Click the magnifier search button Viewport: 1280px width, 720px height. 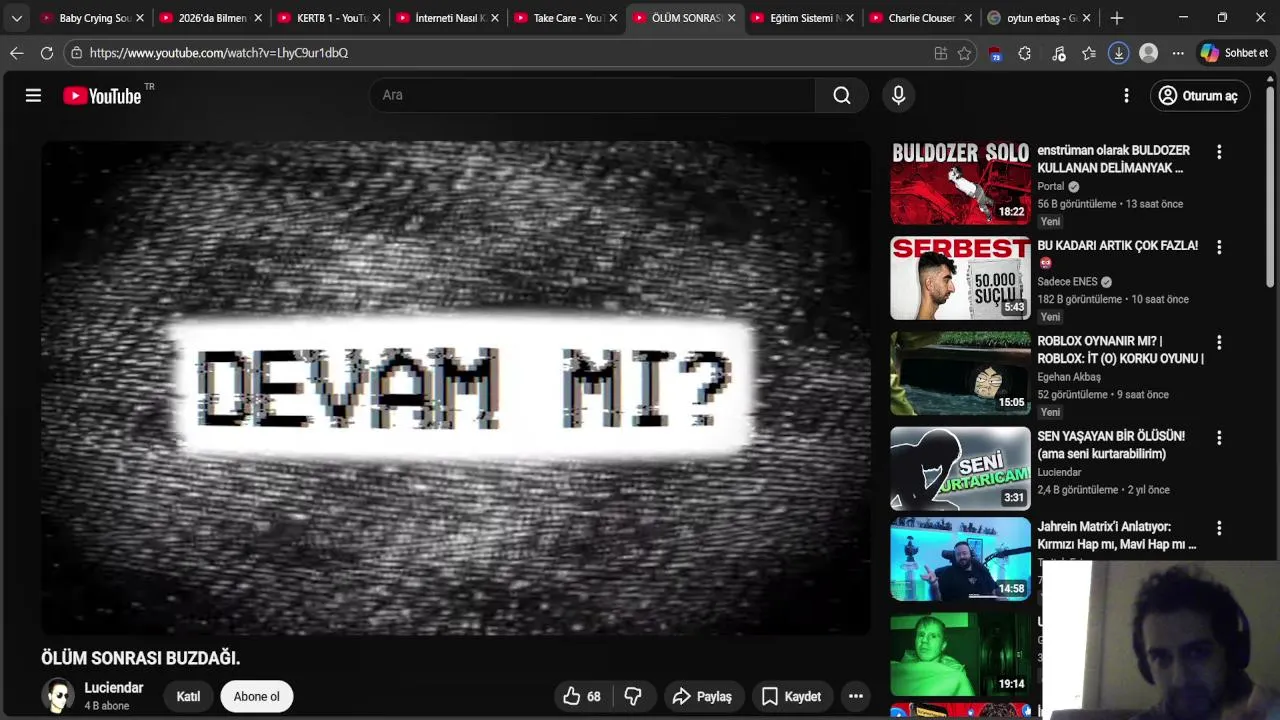pos(842,95)
